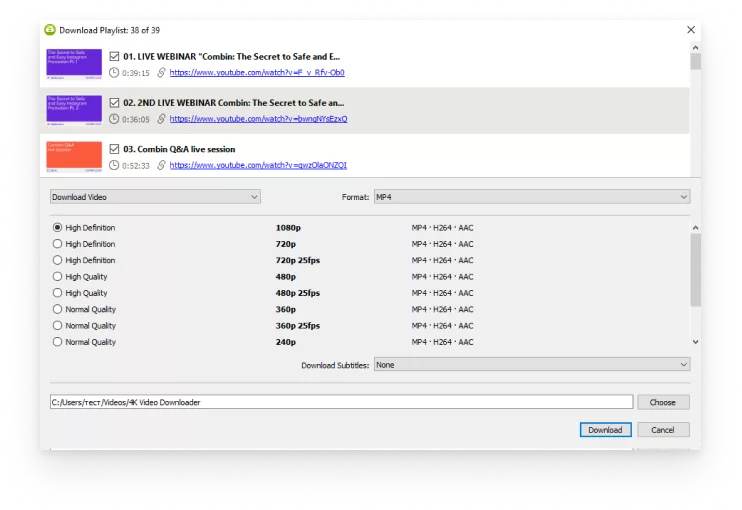742x510 pixels.
Task: Click playlist scrollbar up arrow
Action: (x=695, y=48)
